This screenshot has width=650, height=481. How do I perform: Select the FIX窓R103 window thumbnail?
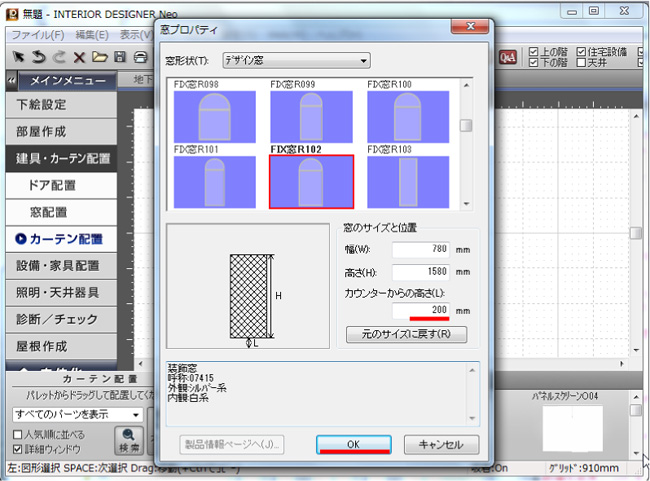408,182
